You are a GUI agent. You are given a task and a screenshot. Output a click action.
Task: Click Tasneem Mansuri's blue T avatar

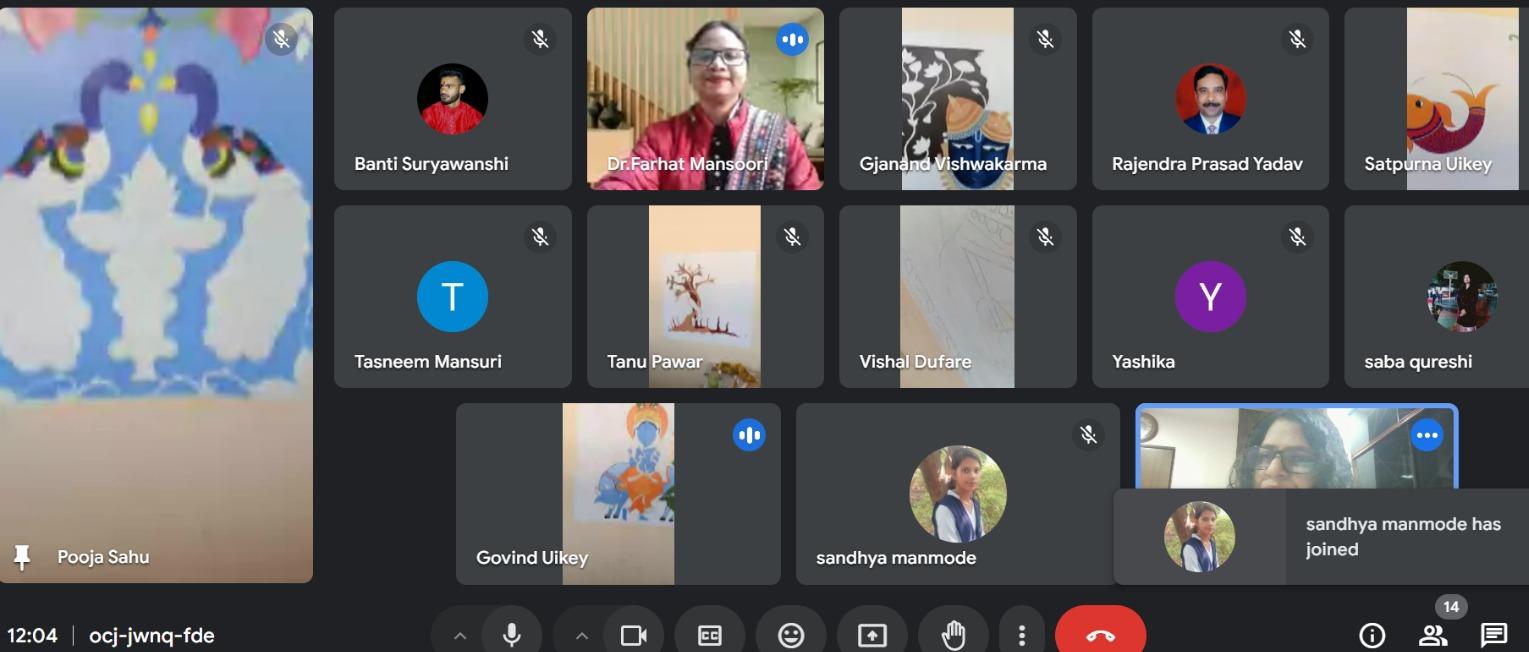pyautogui.click(x=452, y=297)
